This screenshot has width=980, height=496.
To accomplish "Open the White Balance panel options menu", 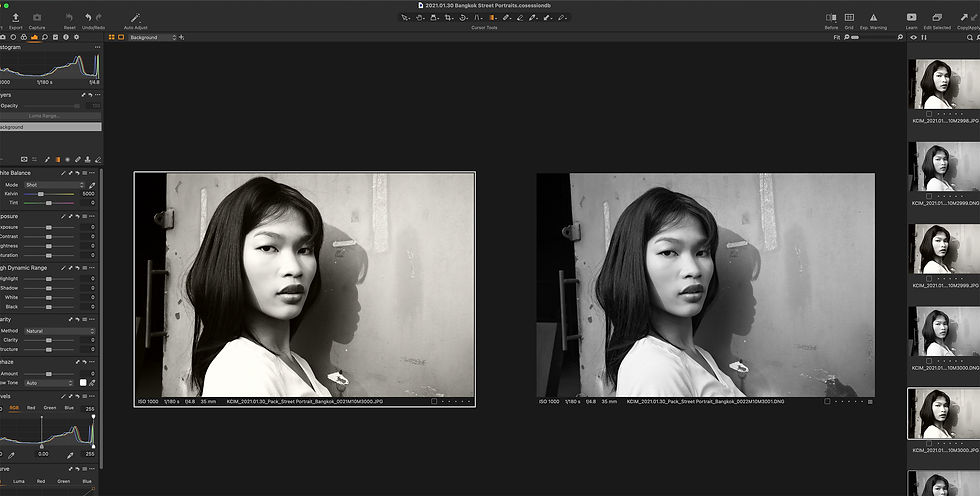I will [92, 173].
